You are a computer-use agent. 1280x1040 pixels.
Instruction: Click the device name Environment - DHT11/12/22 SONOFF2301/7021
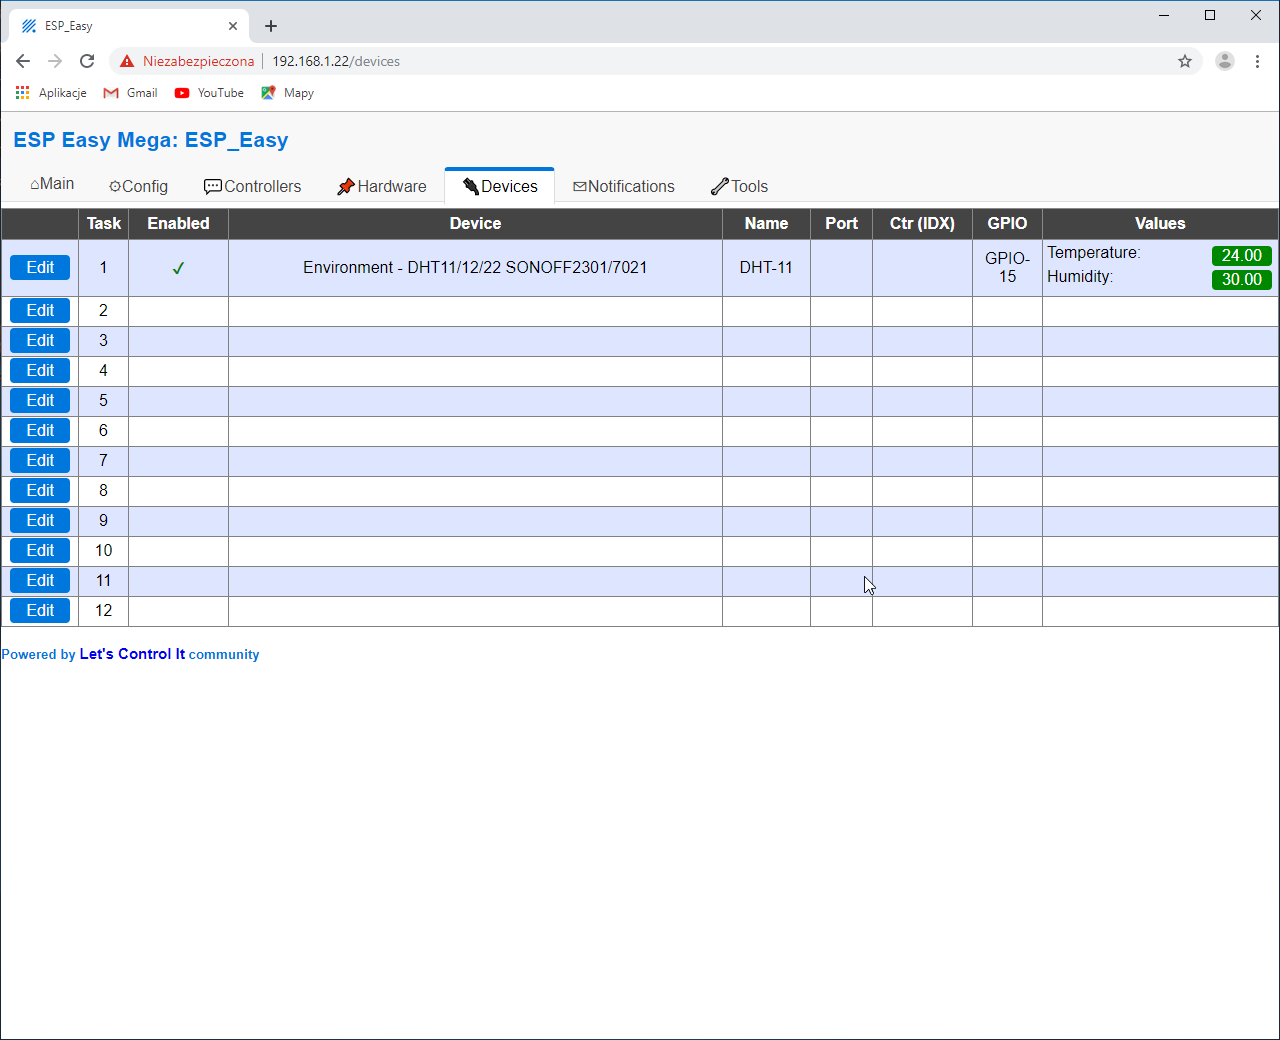click(475, 267)
